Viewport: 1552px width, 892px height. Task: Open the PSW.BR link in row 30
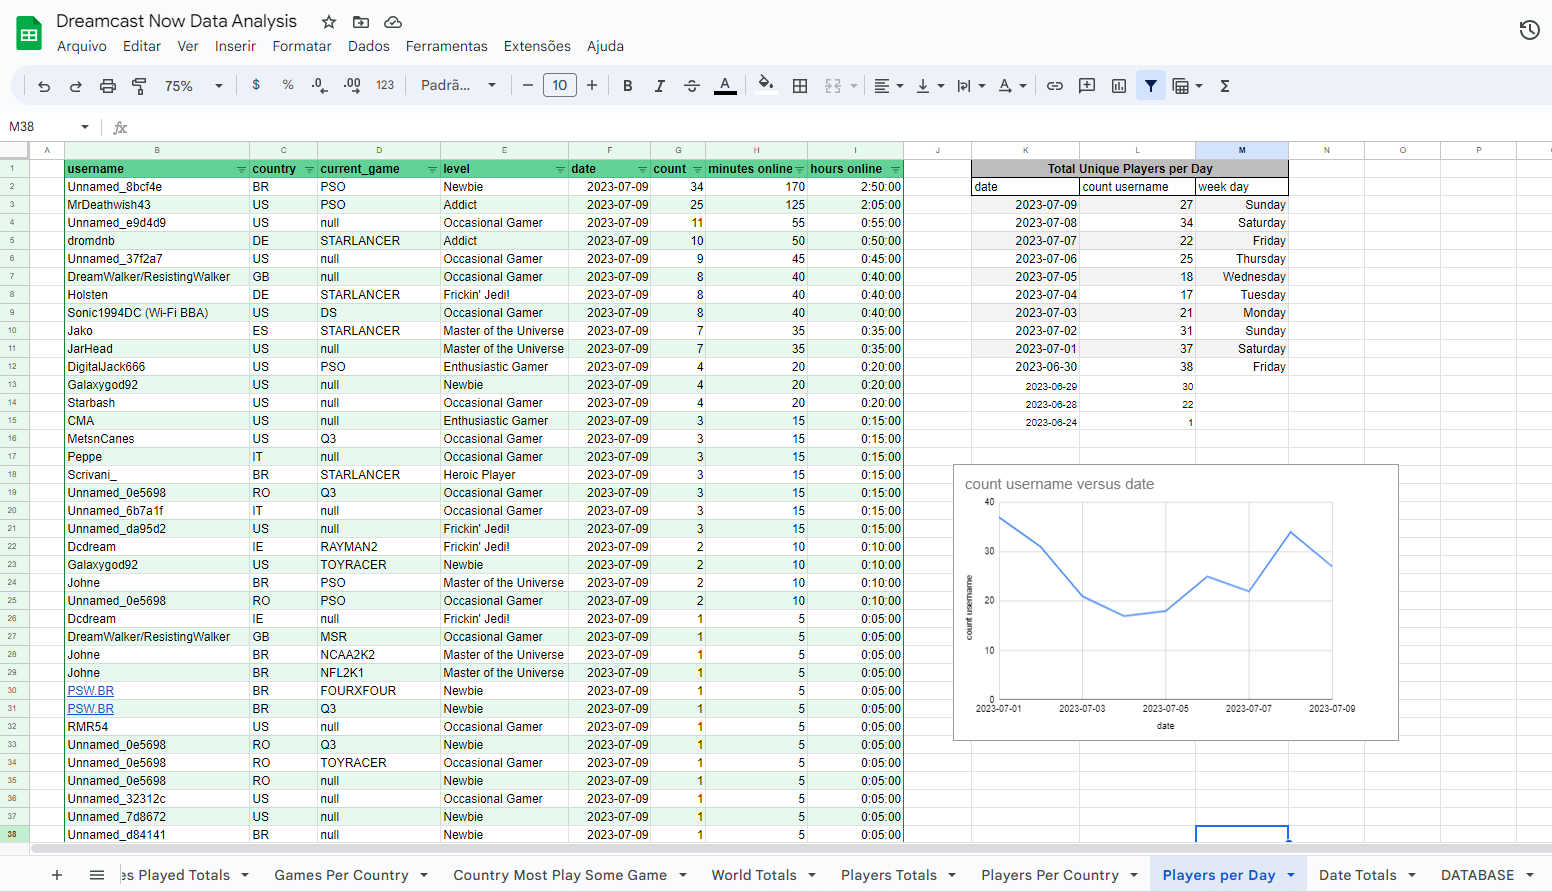pos(91,691)
